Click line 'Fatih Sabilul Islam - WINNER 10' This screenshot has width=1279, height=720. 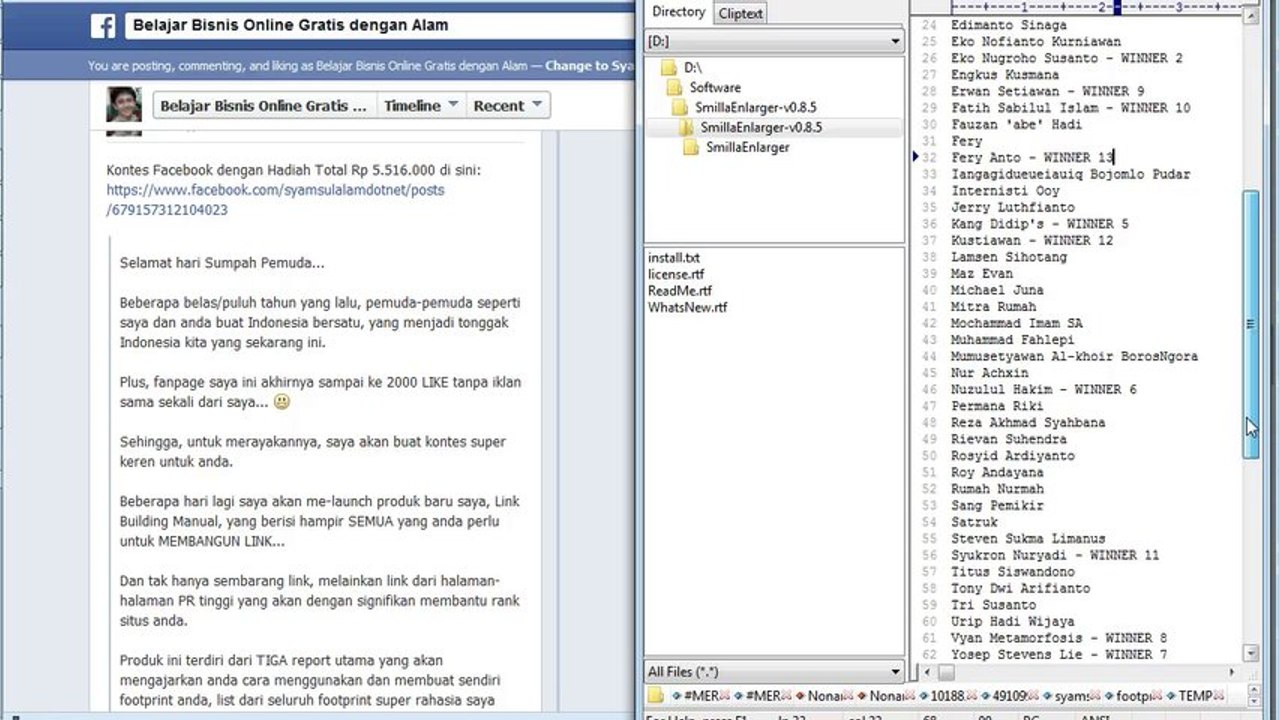(1071, 108)
